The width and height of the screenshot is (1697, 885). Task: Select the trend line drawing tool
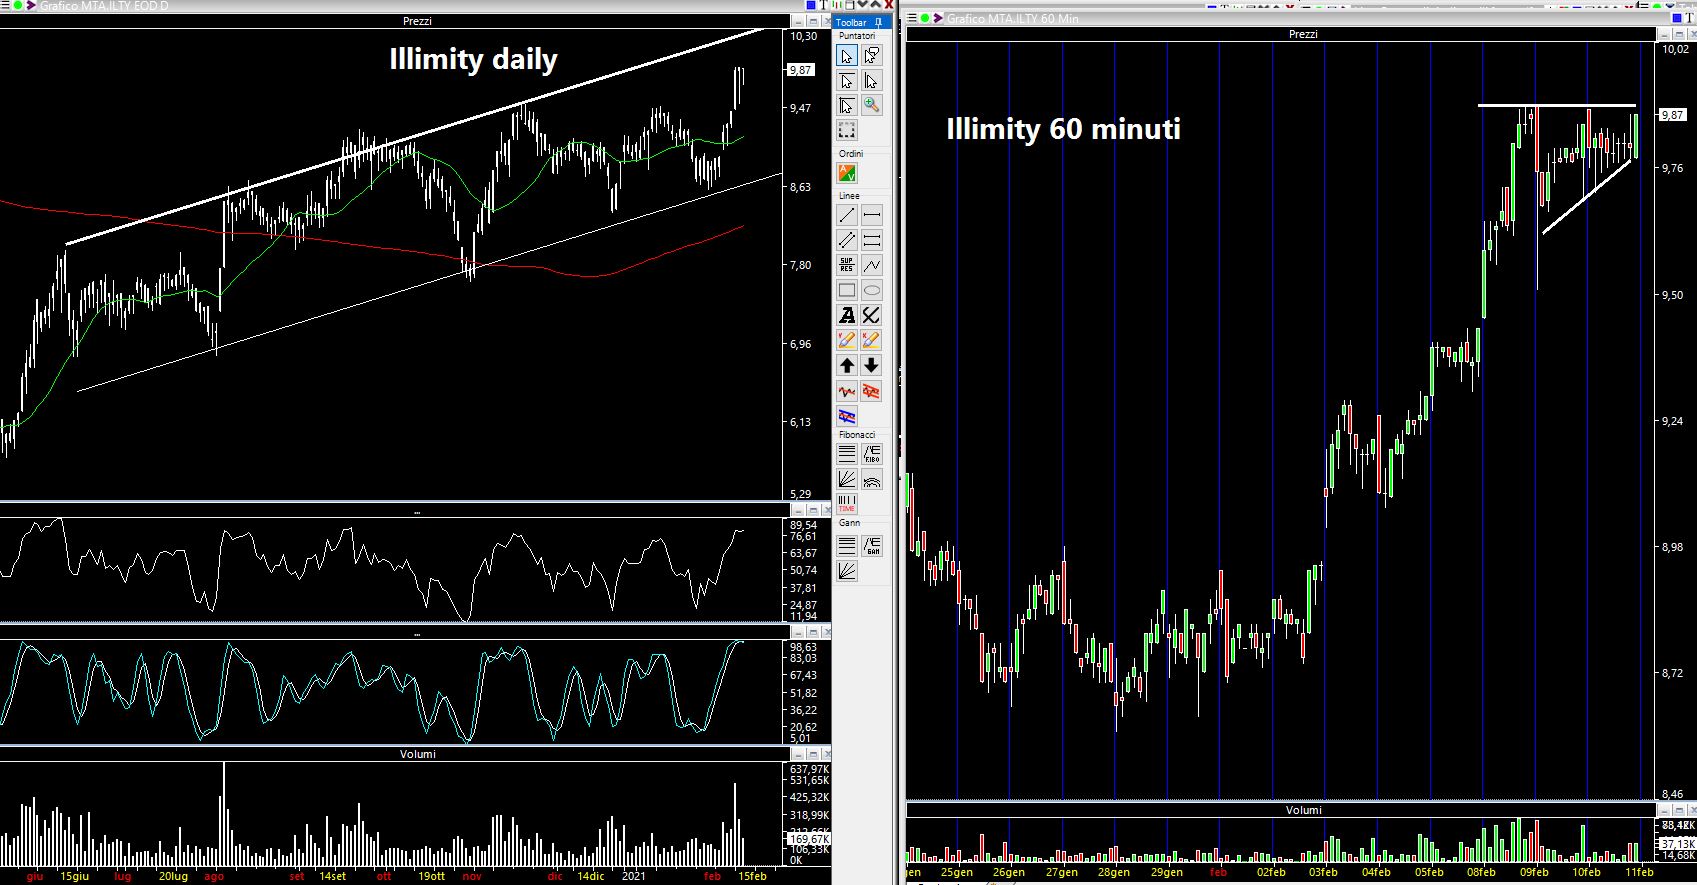(x=847, y=215)
